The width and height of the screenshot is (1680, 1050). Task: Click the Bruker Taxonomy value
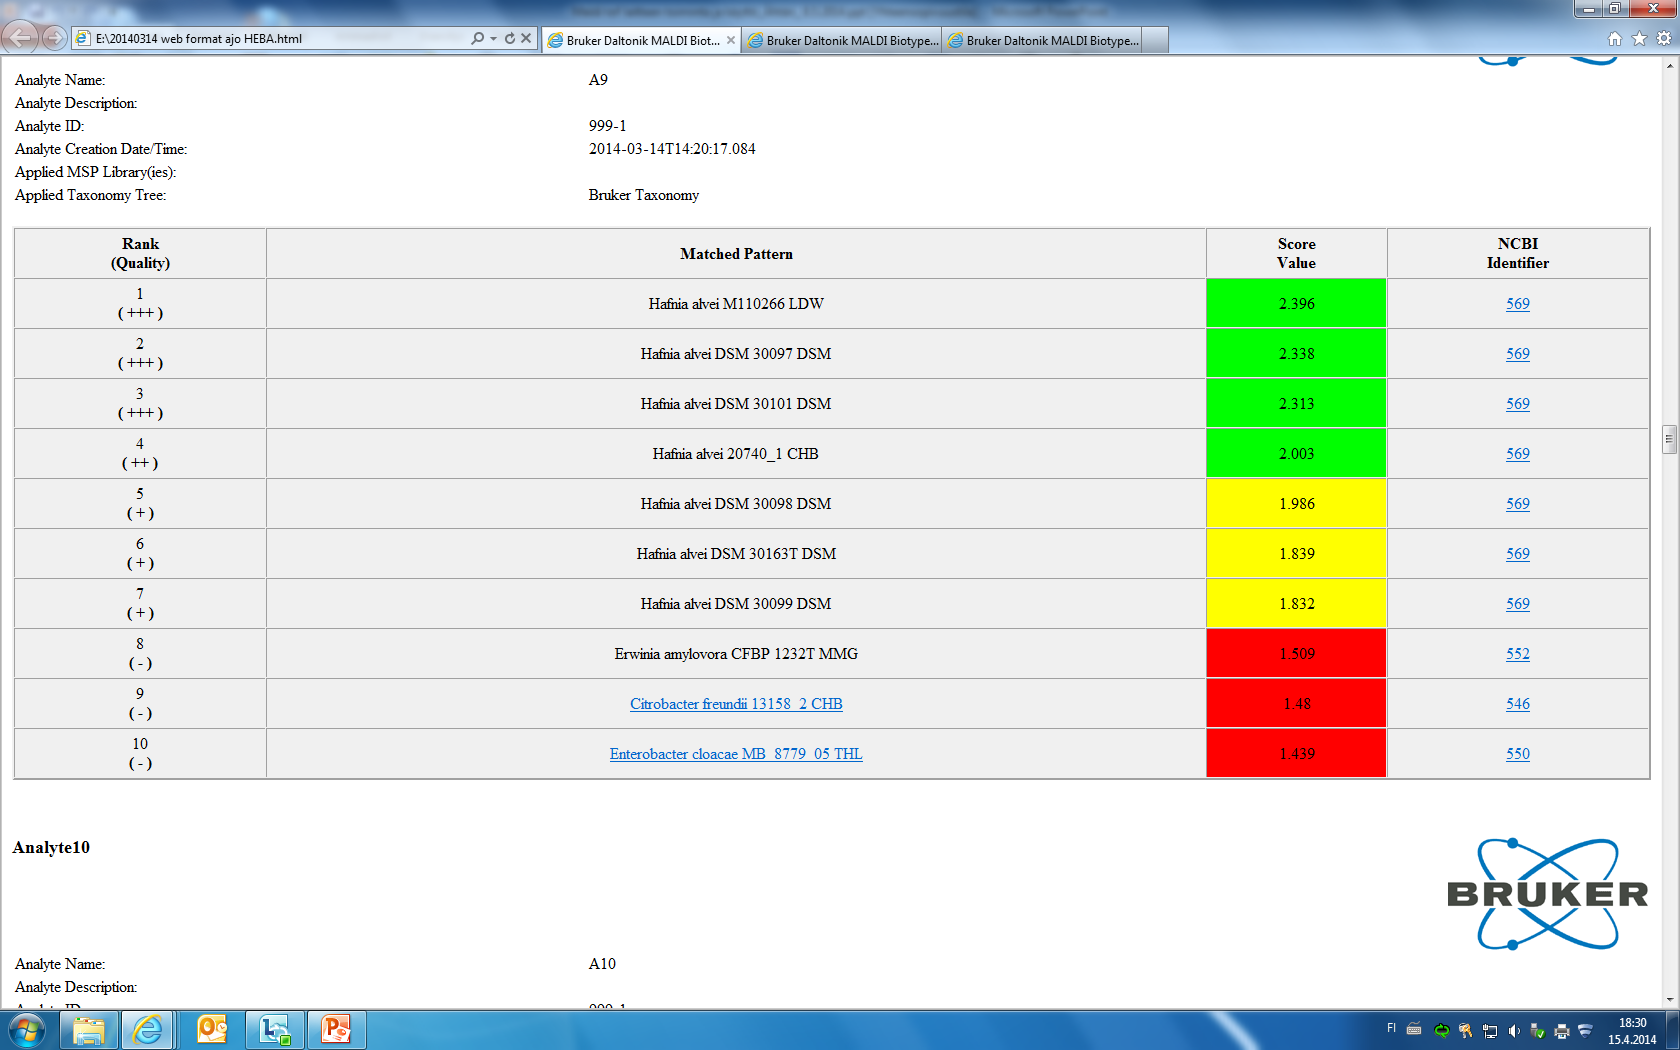644,195
